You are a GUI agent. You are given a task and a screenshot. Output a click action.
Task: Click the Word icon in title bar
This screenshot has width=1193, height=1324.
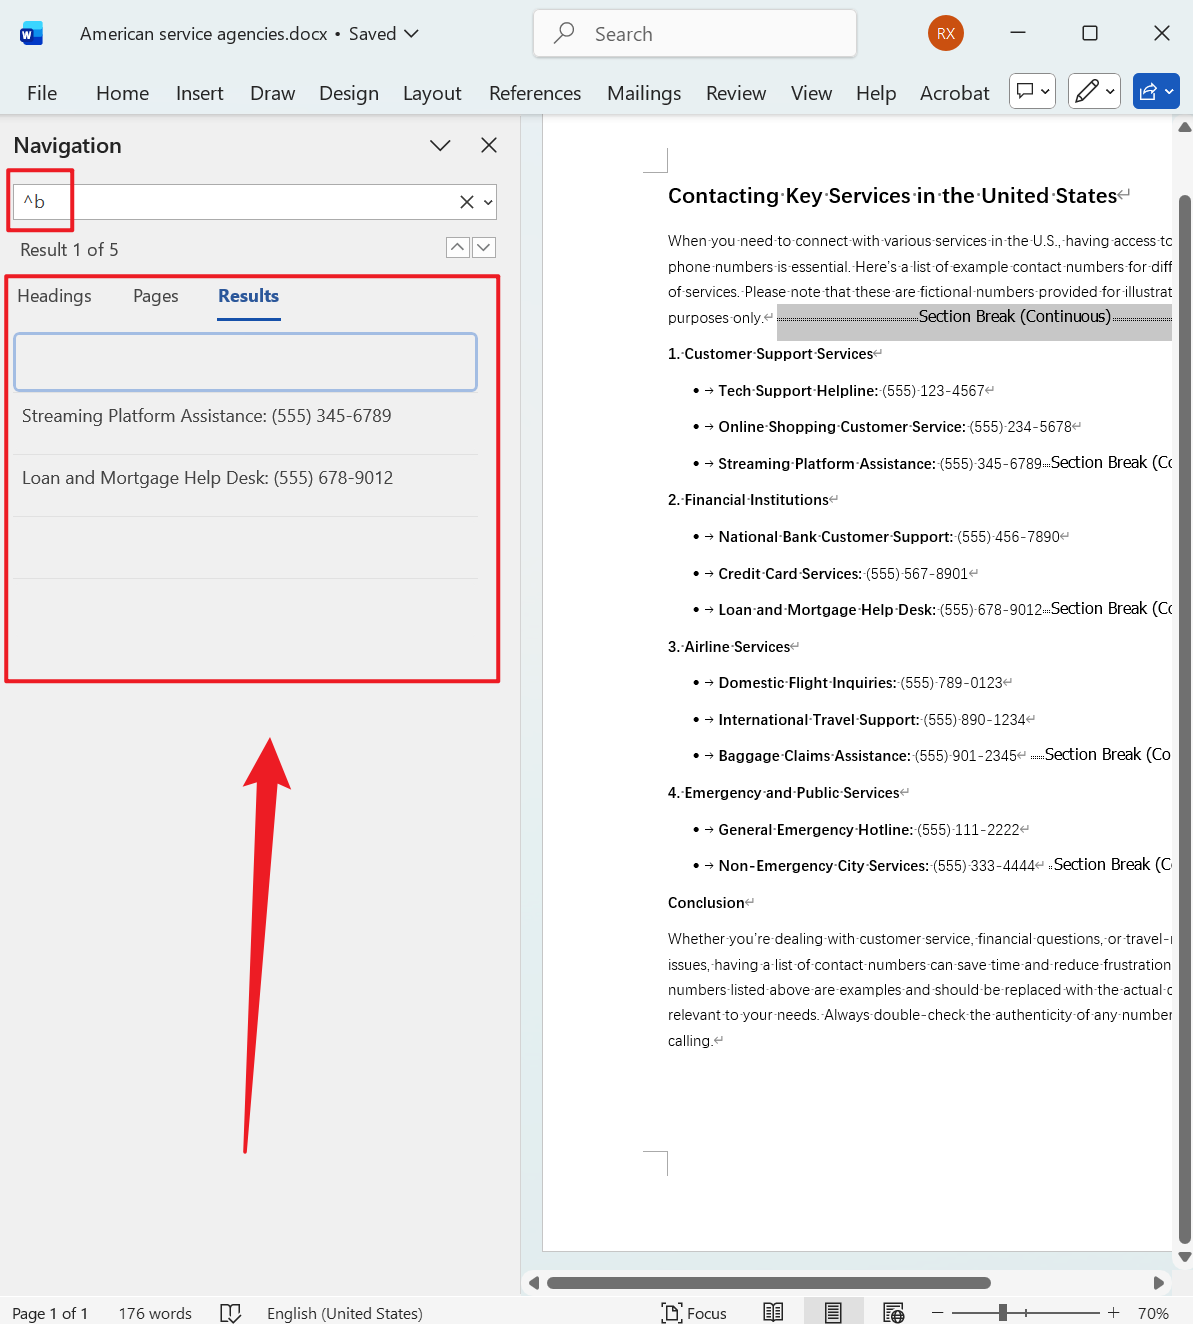tap(31, 32)
